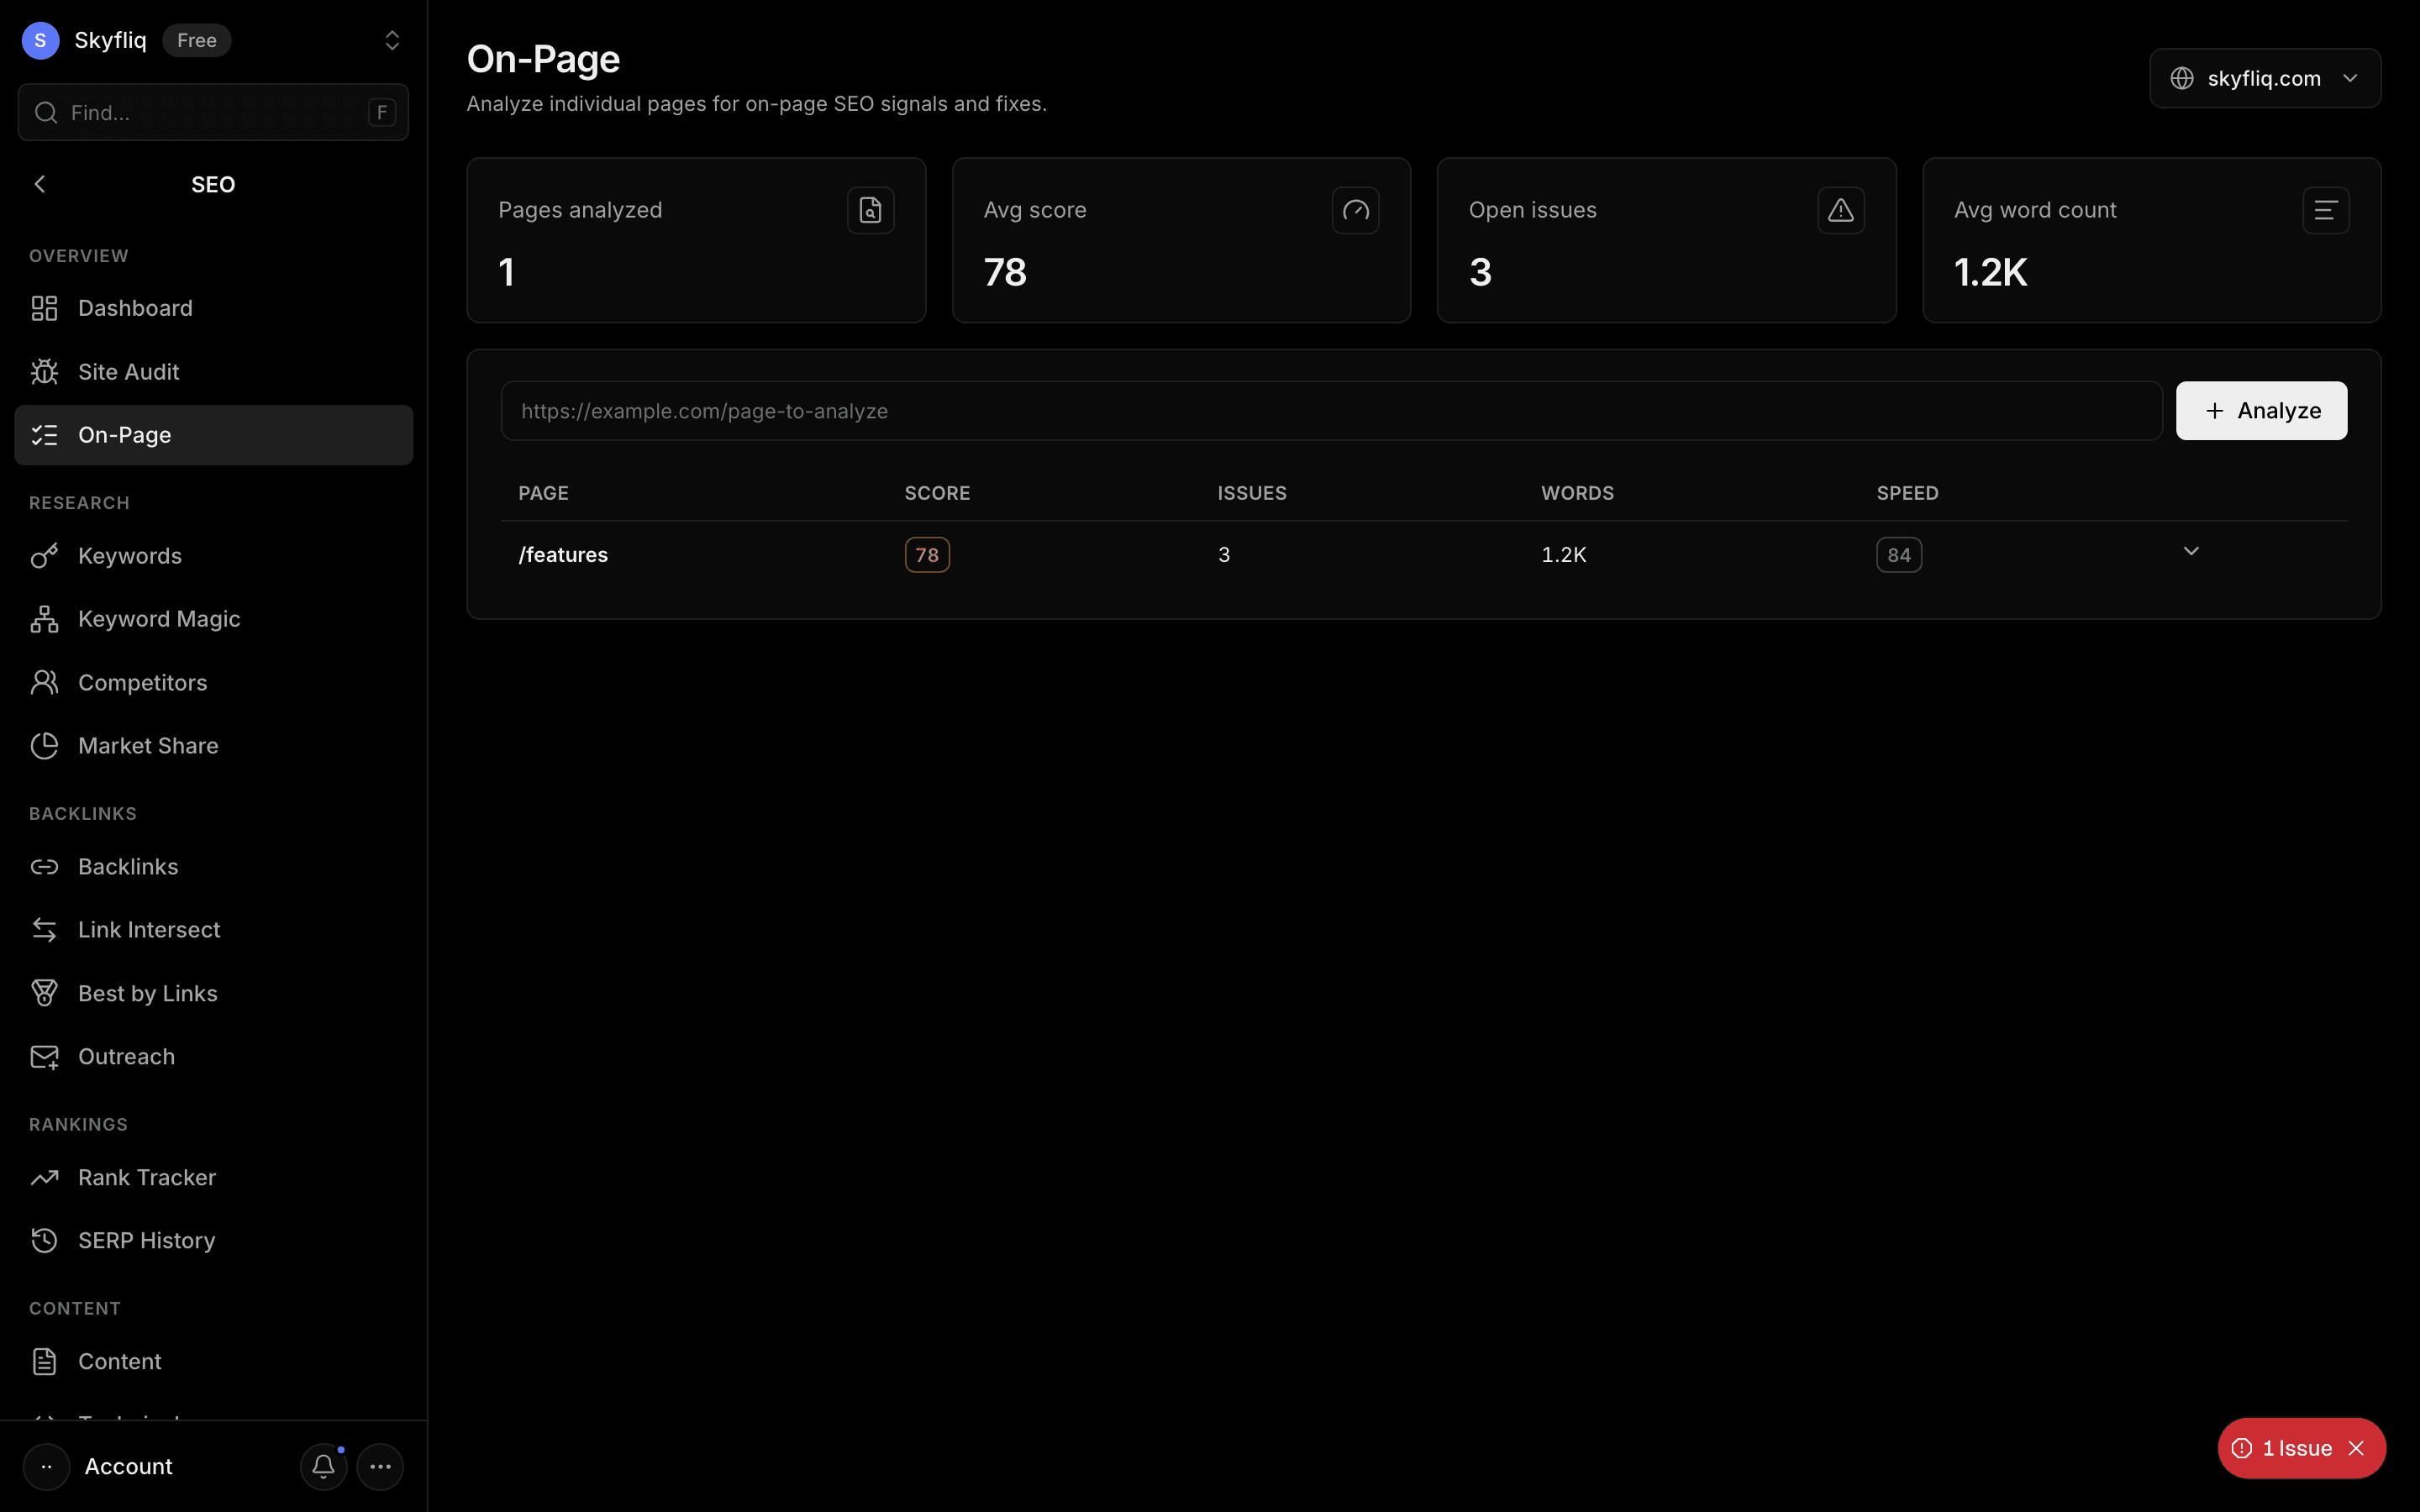Screen dimensions: 2420x1512
Task: Click the Avg score gauge icon
Action: tap(1355, 210)
